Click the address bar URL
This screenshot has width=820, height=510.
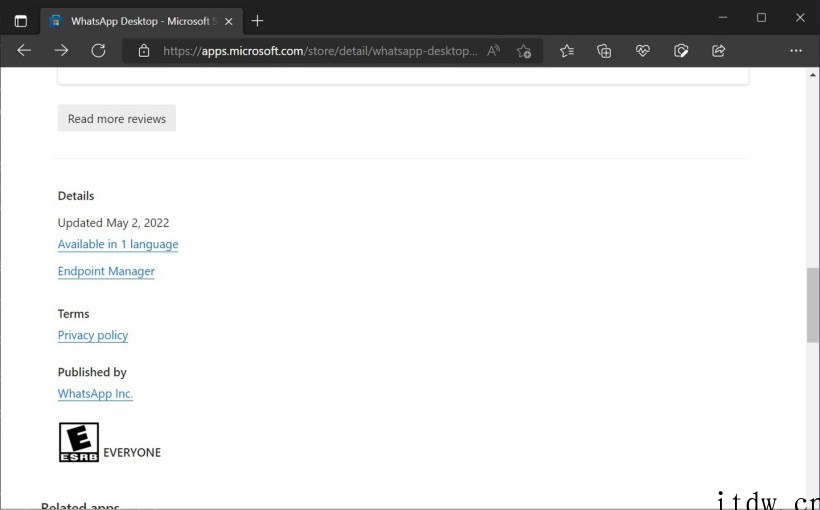click(320, 51)
